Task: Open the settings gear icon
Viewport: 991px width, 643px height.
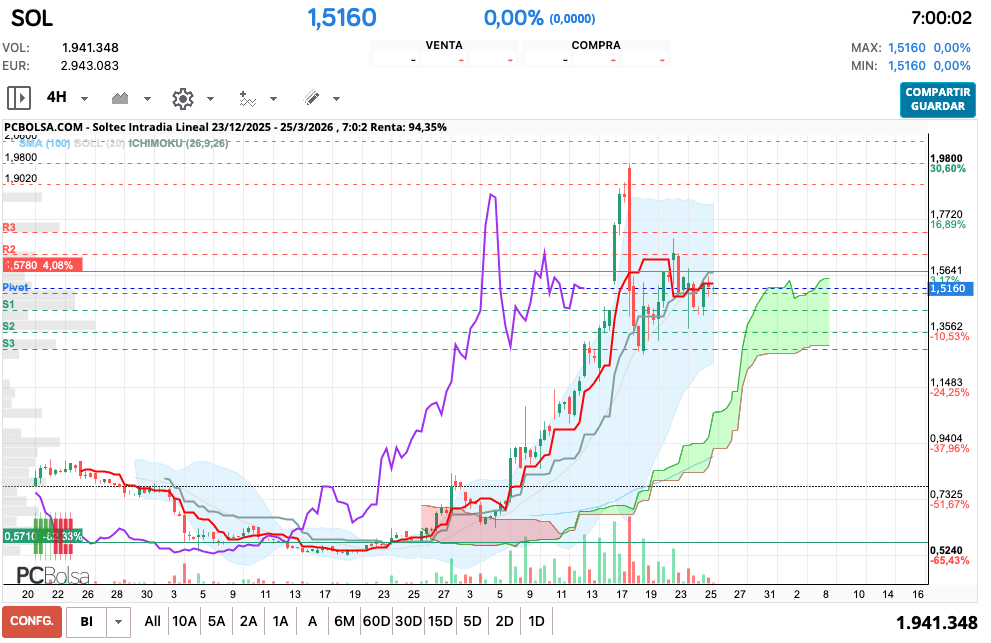Action: click(x=183, y=99)
